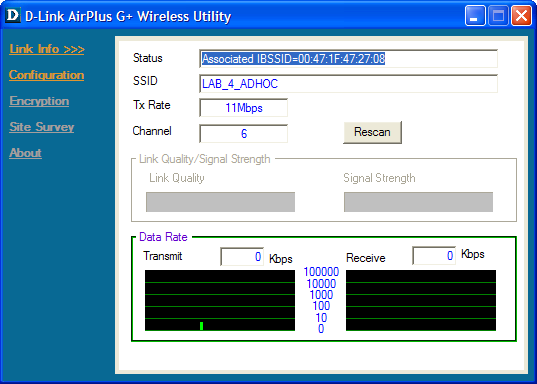
Task: Click the SSID field with LAB_4_ADHOC
Action: (x=348, y=84)
